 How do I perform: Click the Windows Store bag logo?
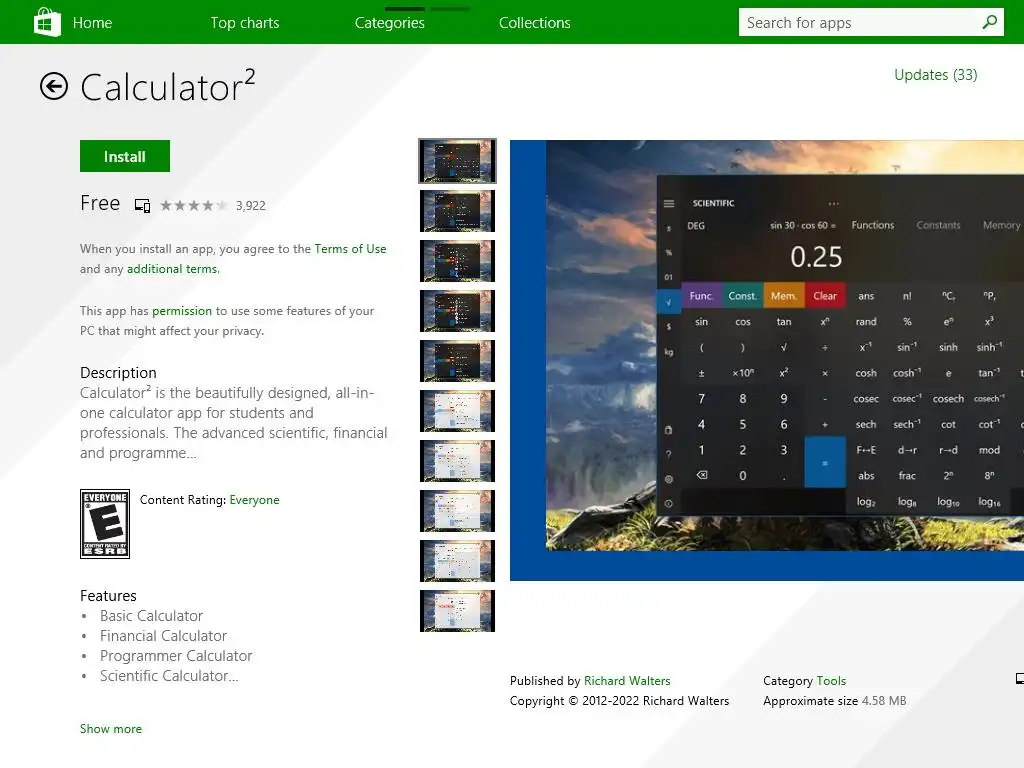point(47,22)
